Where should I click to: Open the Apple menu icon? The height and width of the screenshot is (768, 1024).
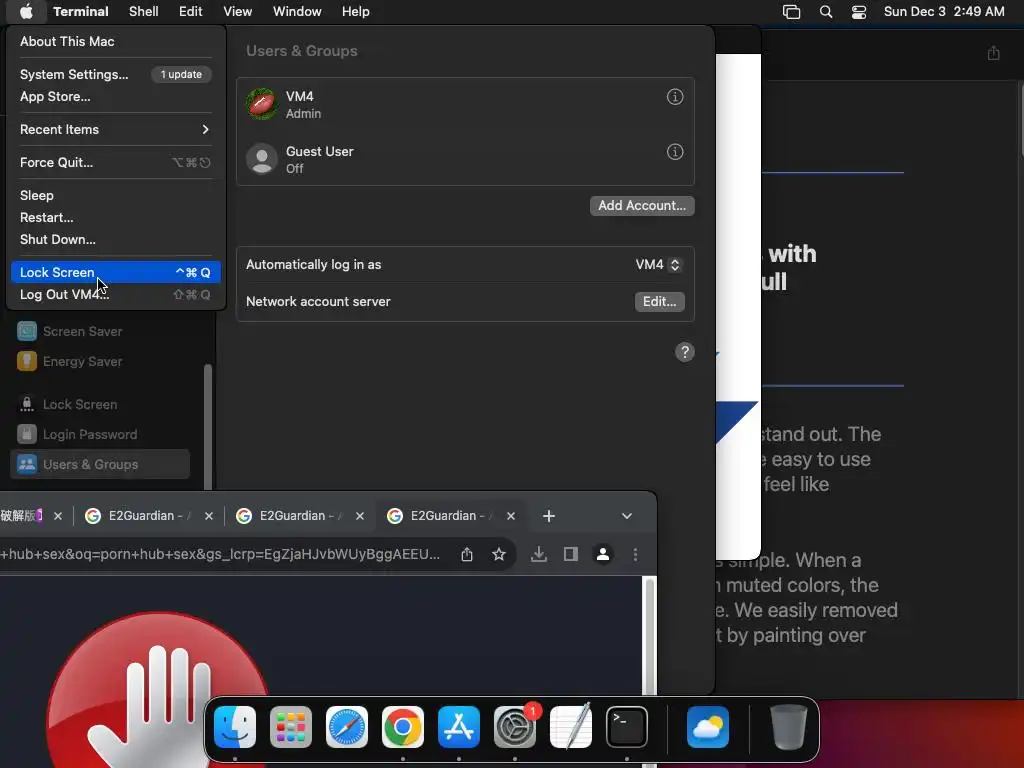coord(26,11)
